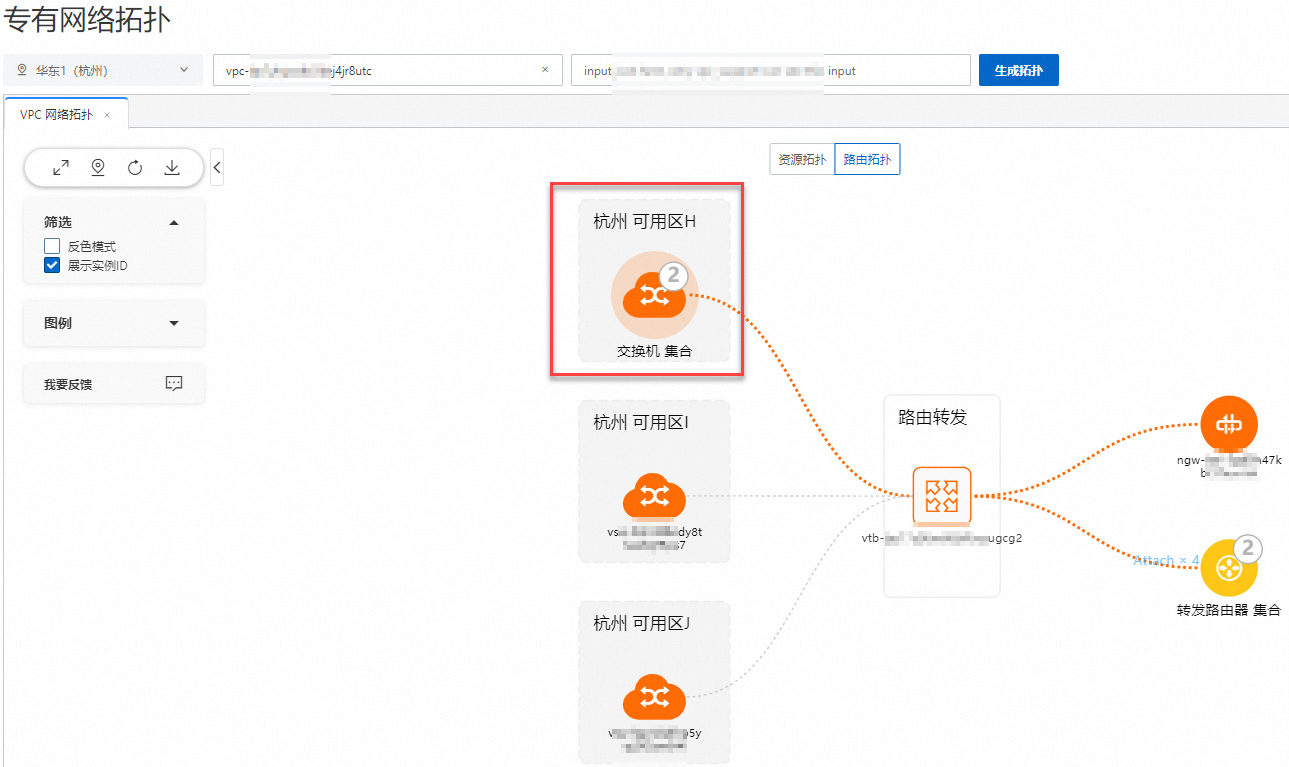Click the VPC ID input field
The image size is (1289, 767).
(x=387, y=70)
